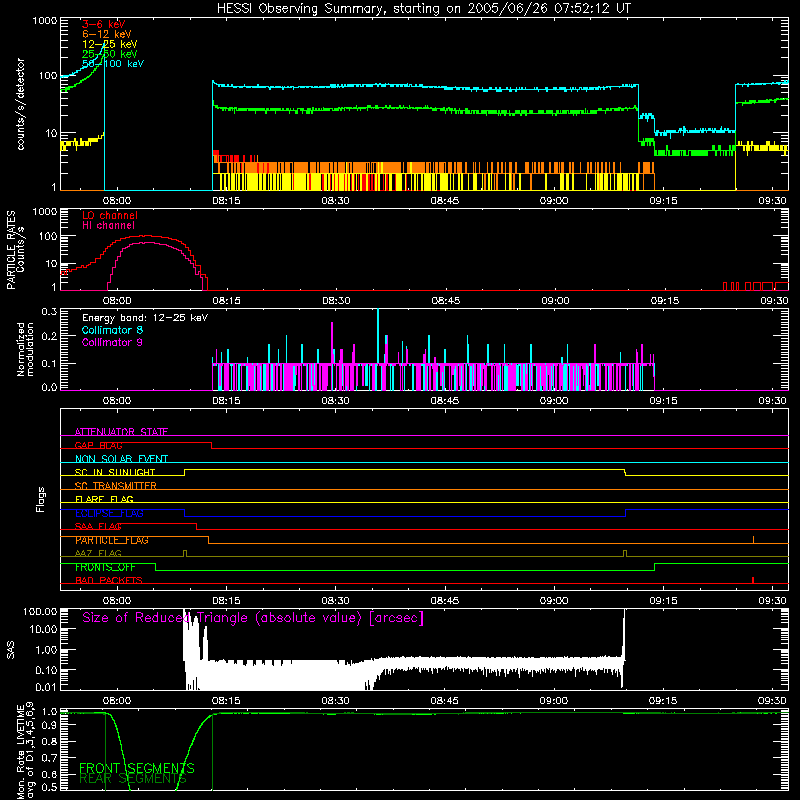Click the REAR SEGMENTS legend label
800x800 pixels.
tap(133, 779)
